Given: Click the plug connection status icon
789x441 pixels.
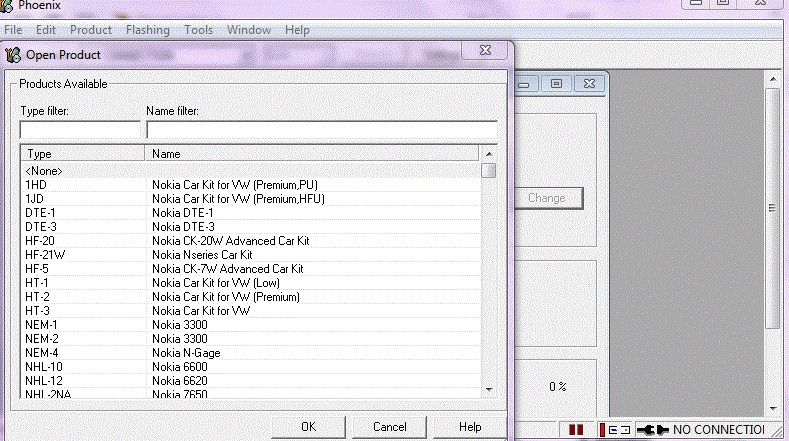Looking at the screenshot, I should tap(653, 430).
